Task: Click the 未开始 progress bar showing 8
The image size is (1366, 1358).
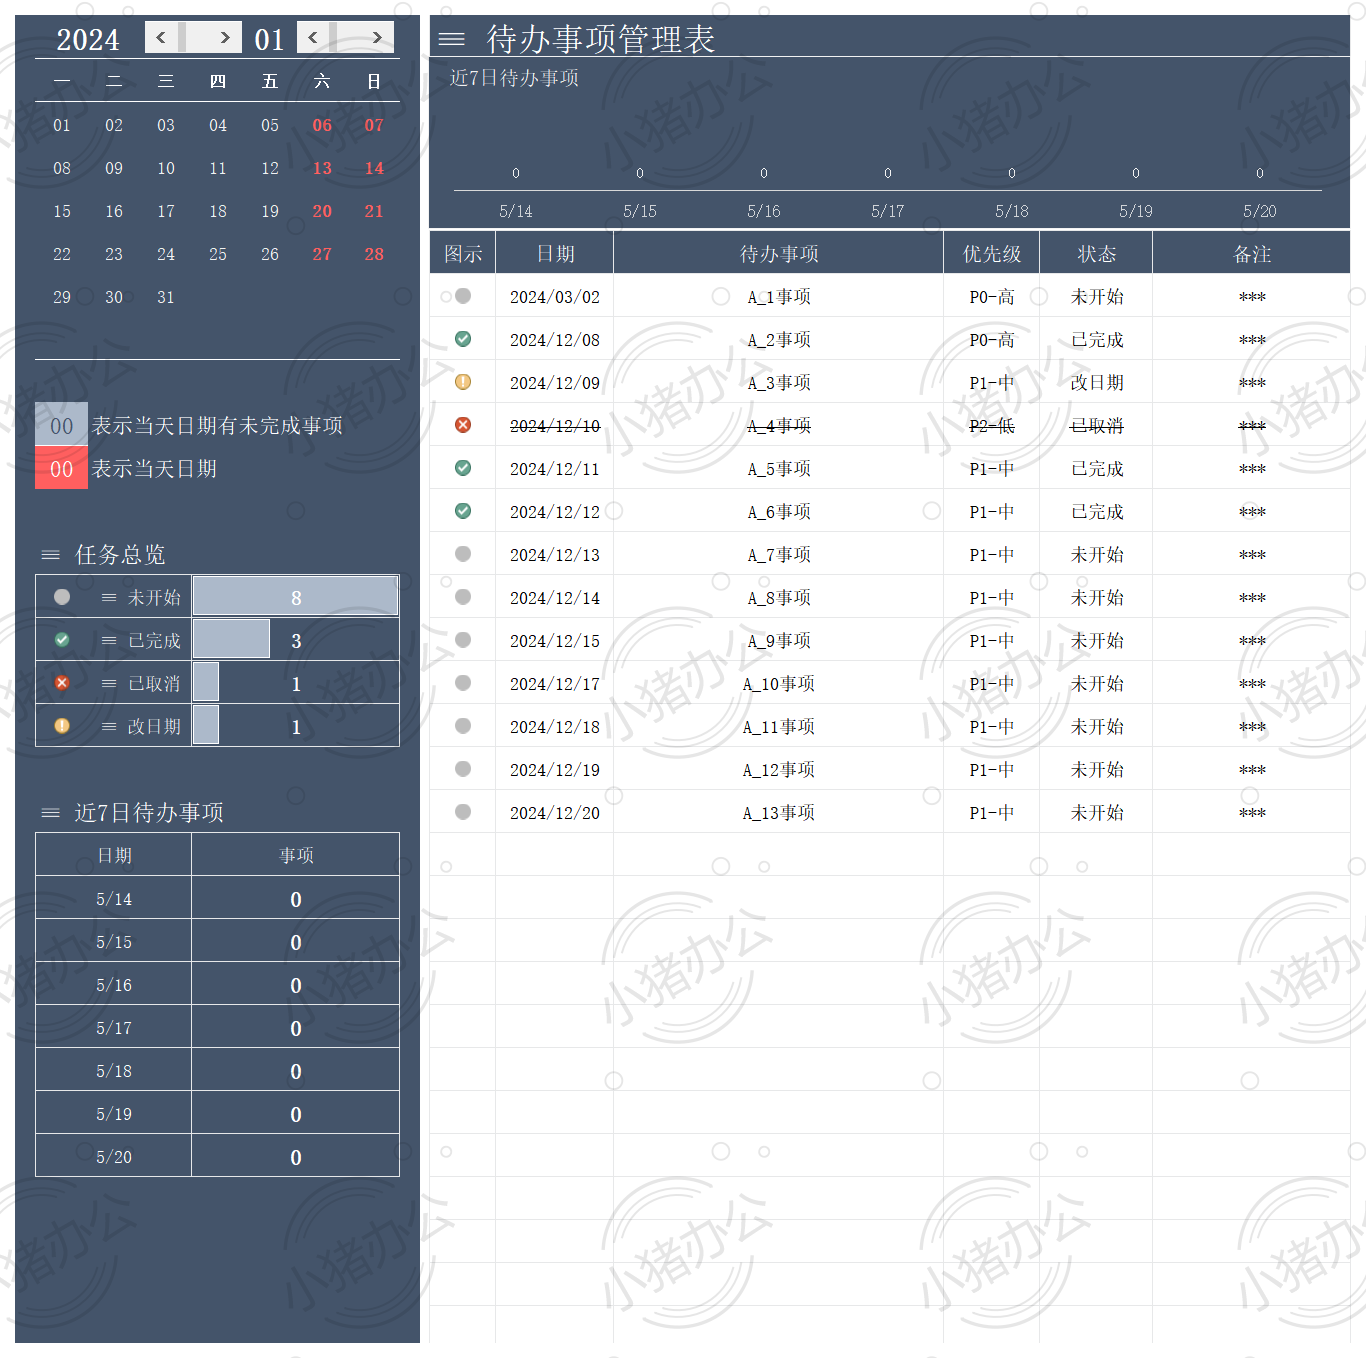Action: pyautogui.click(x=295, y=596)
